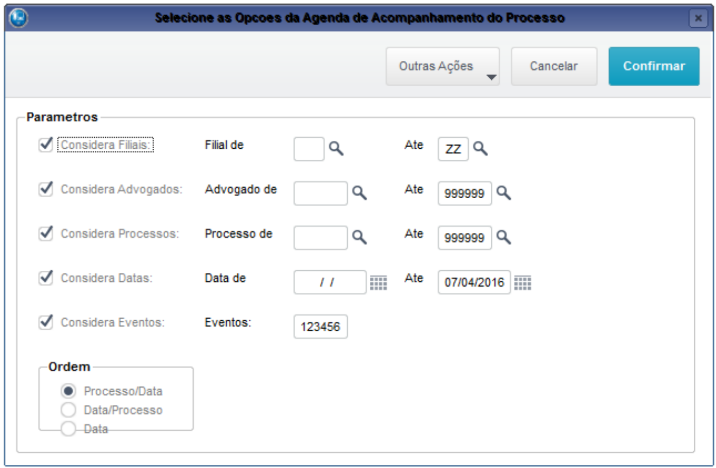Screen dimensions: 716x468
Task: Focus the empty Data de date field
Action: 330,283
